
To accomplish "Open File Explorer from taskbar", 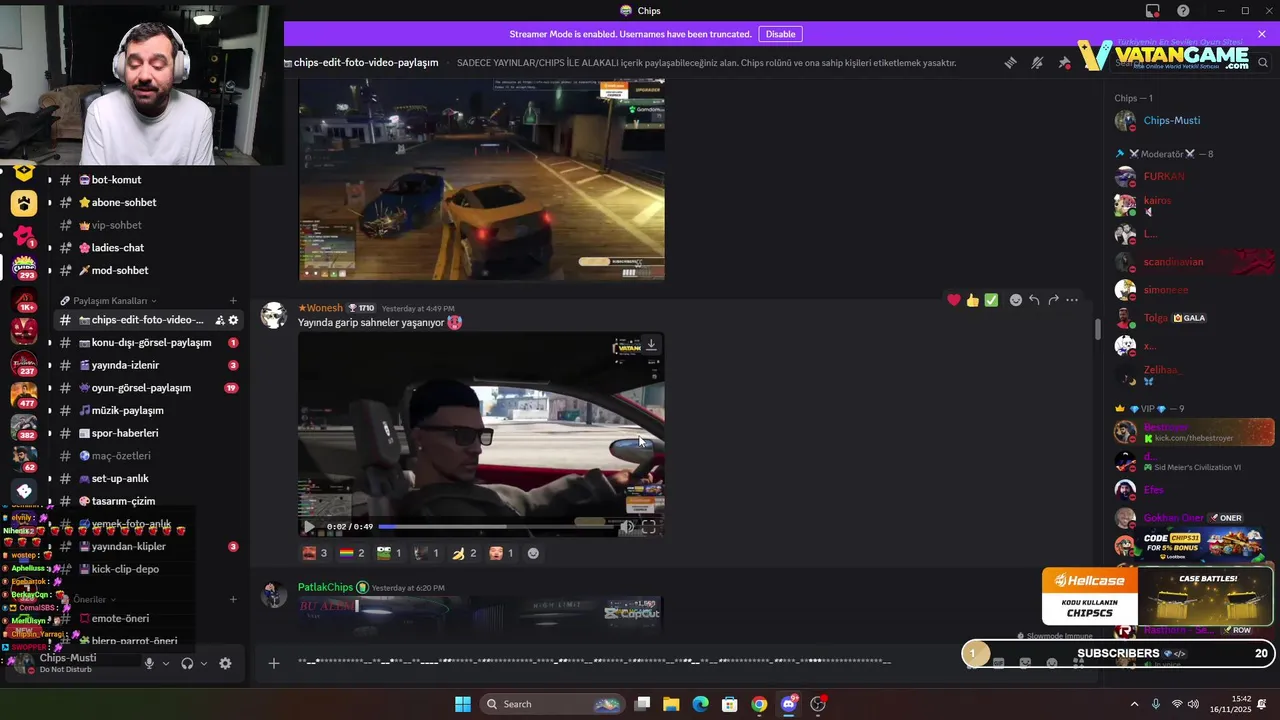I will pos(671,704).
